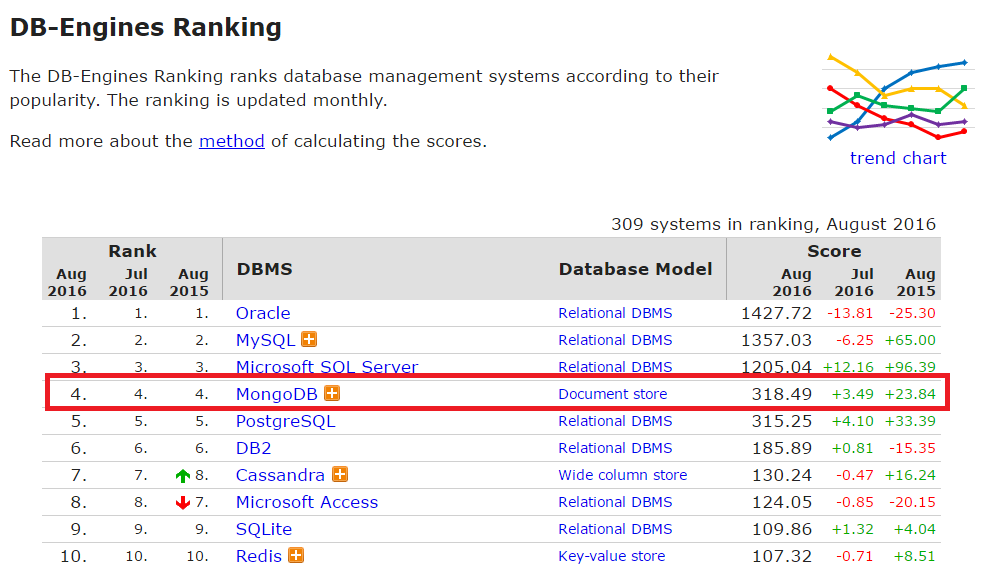This screenshot has height=568, width=982.
Task: Click the orange plus icon beside MongoDB
Action: (332, 393)
